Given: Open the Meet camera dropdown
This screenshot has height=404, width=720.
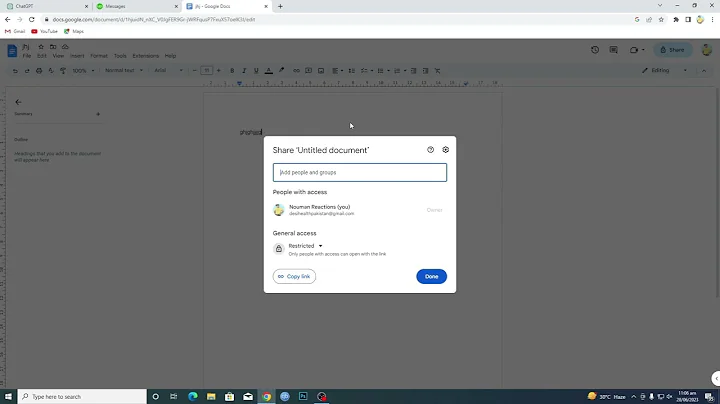Looking at the screenshot, I should (637, 50).
